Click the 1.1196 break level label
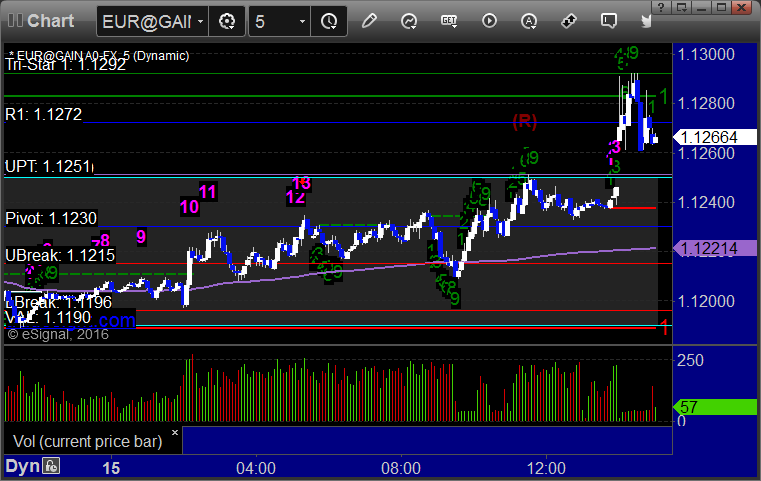This screenshot has width=761, height=481. click(59, 302)
